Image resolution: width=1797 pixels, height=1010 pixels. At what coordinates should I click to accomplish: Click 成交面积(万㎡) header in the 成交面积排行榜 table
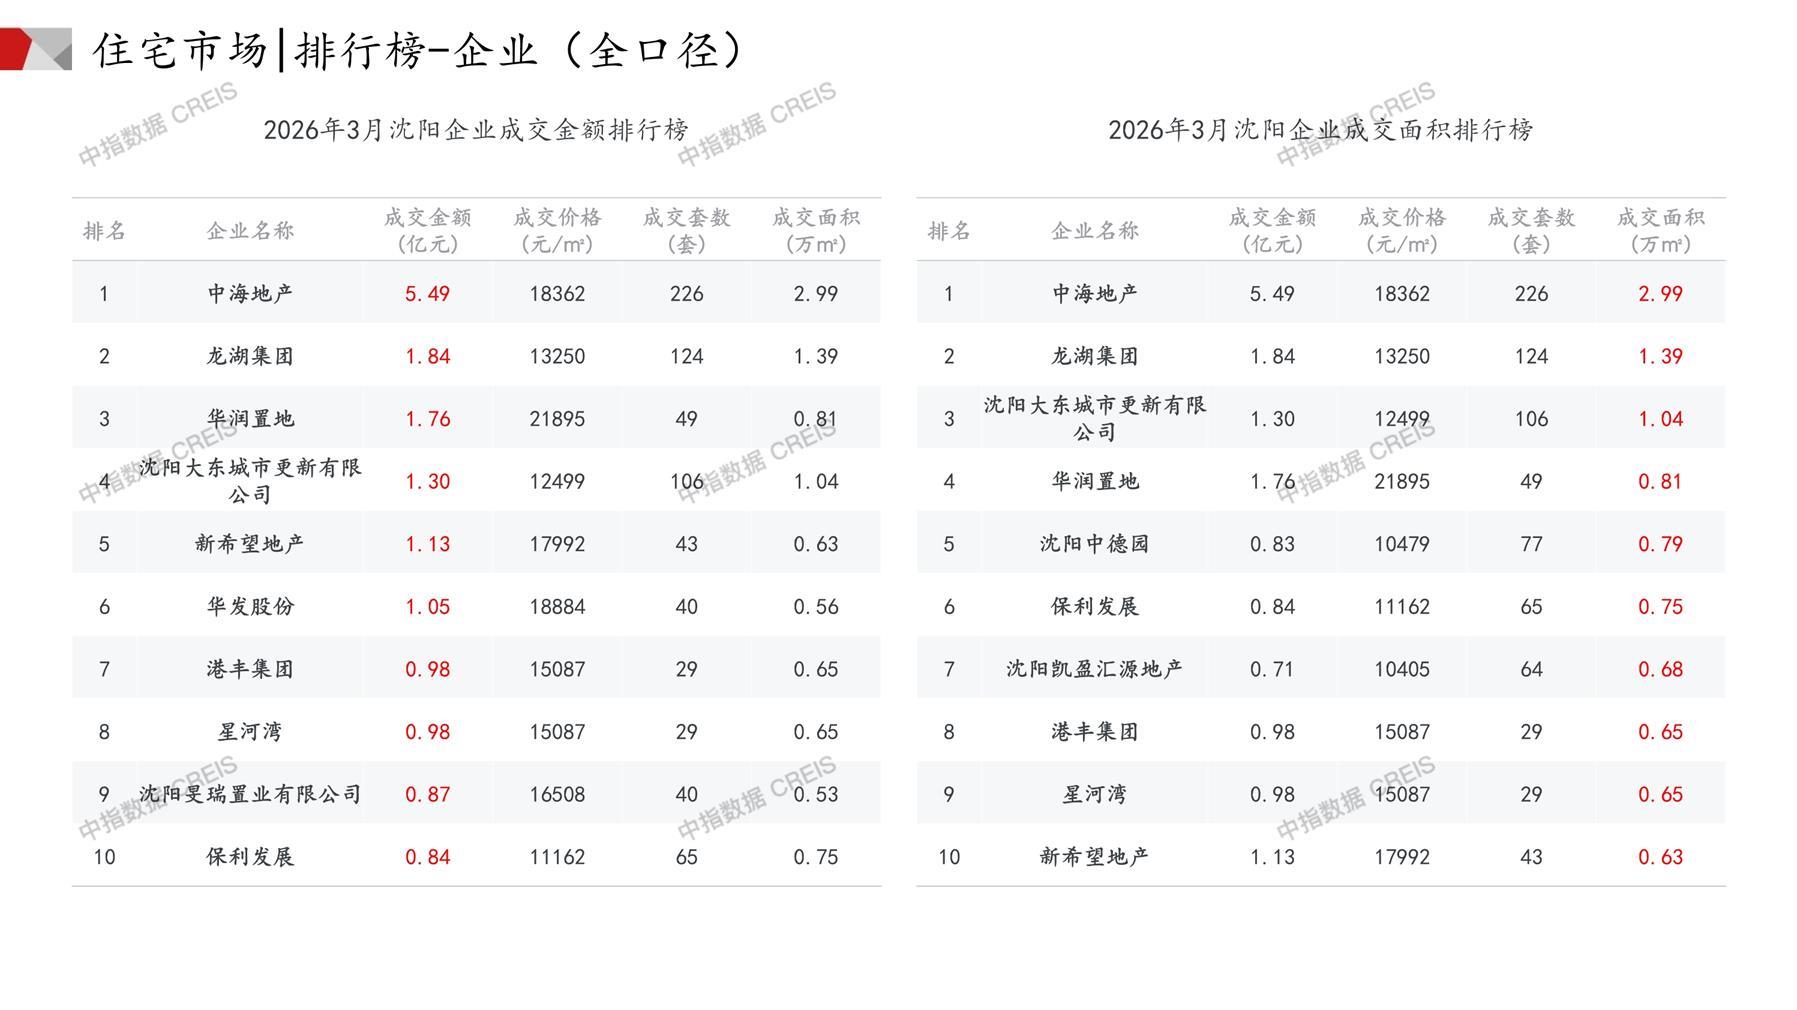[1660, 230]
